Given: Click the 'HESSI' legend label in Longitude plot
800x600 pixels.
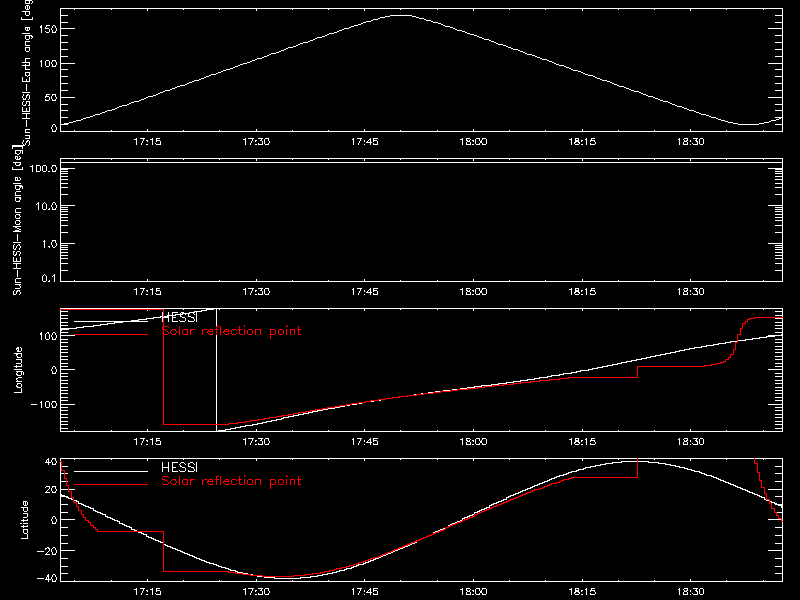Looking at the screenshot, I should (x=179, y=317).
